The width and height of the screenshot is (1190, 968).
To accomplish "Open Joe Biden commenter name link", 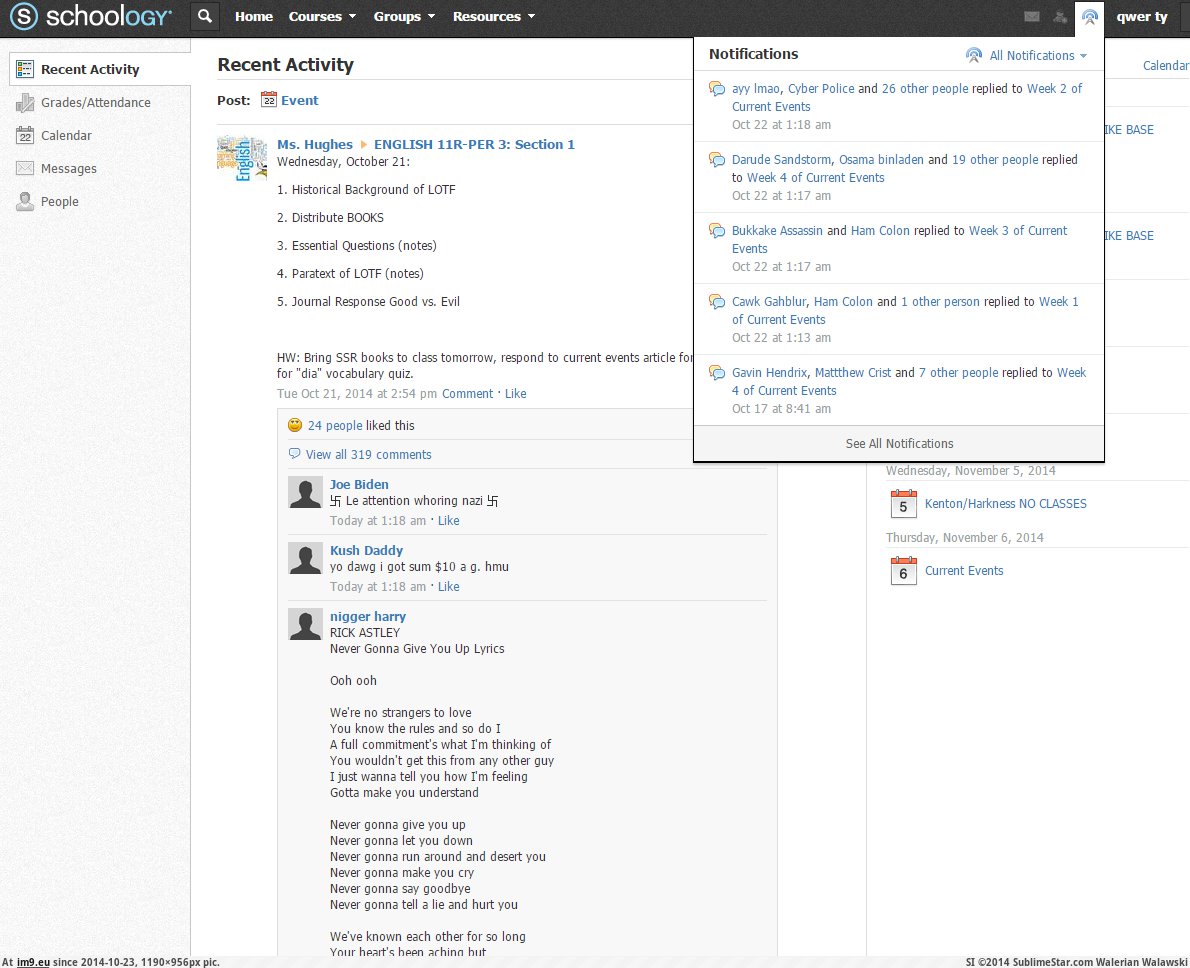I will (359, 484).
